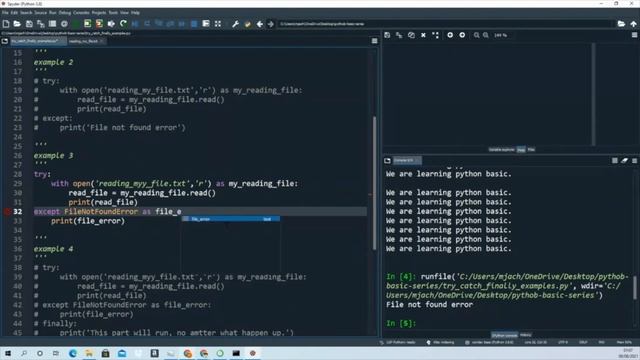Click Kite indexing status
The image size is (640, 360).
(x=440, y=342)
